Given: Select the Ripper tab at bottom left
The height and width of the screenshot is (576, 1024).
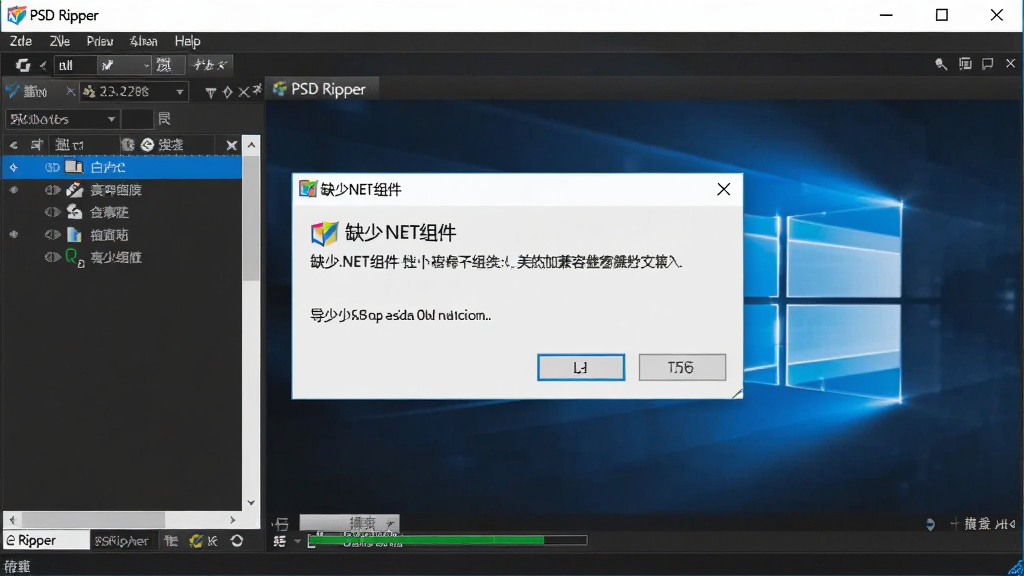Looking at the screenshot, I should tap(46, 540).
